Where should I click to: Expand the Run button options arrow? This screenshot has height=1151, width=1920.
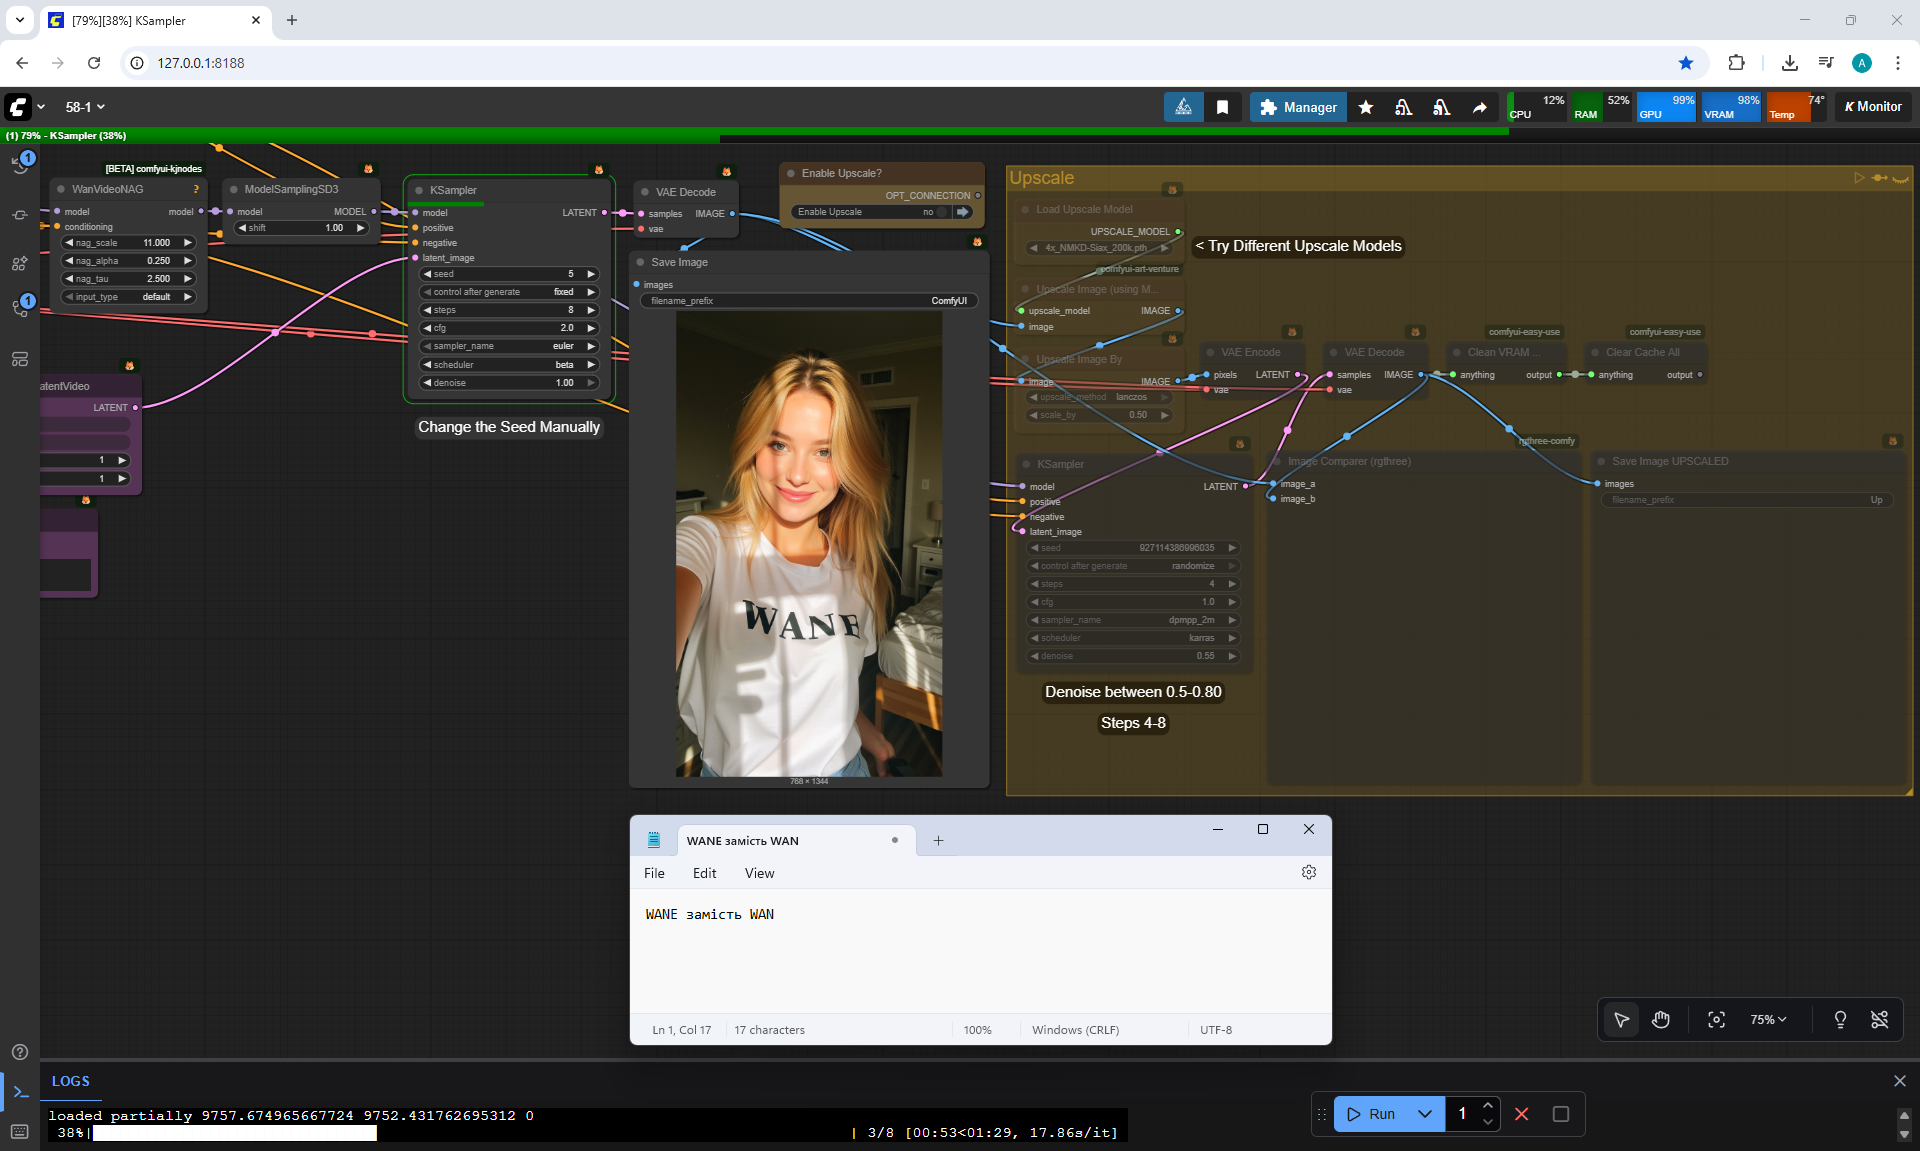pos(1425,1114)
